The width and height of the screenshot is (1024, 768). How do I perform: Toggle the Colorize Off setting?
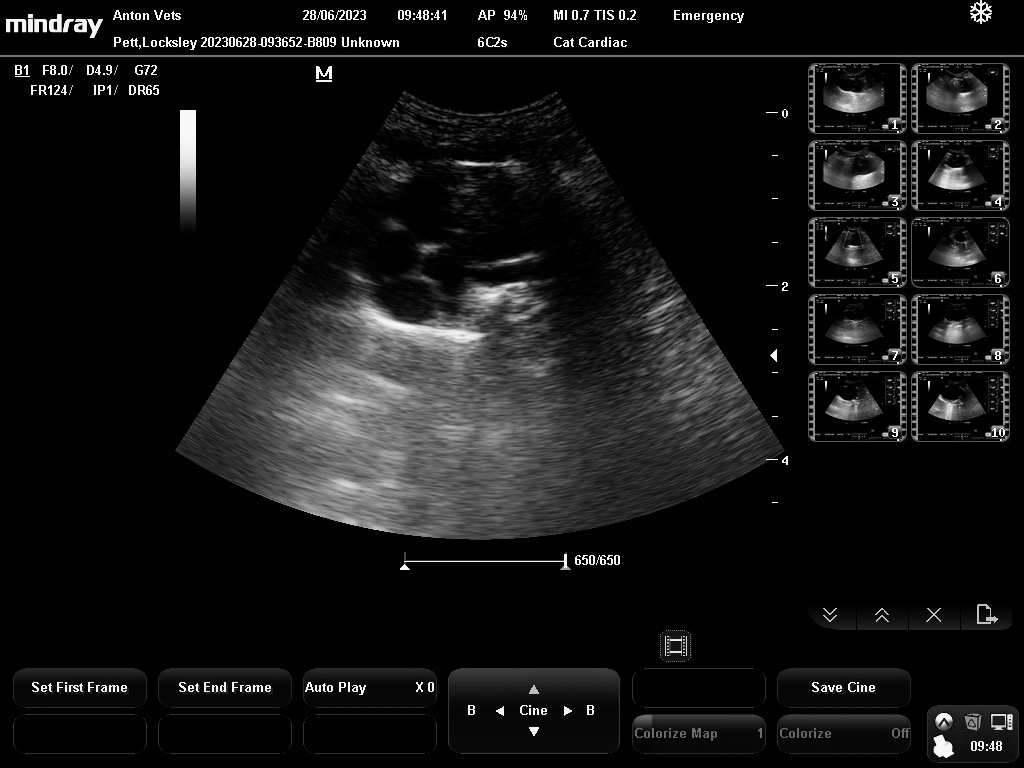coord(843,733)
